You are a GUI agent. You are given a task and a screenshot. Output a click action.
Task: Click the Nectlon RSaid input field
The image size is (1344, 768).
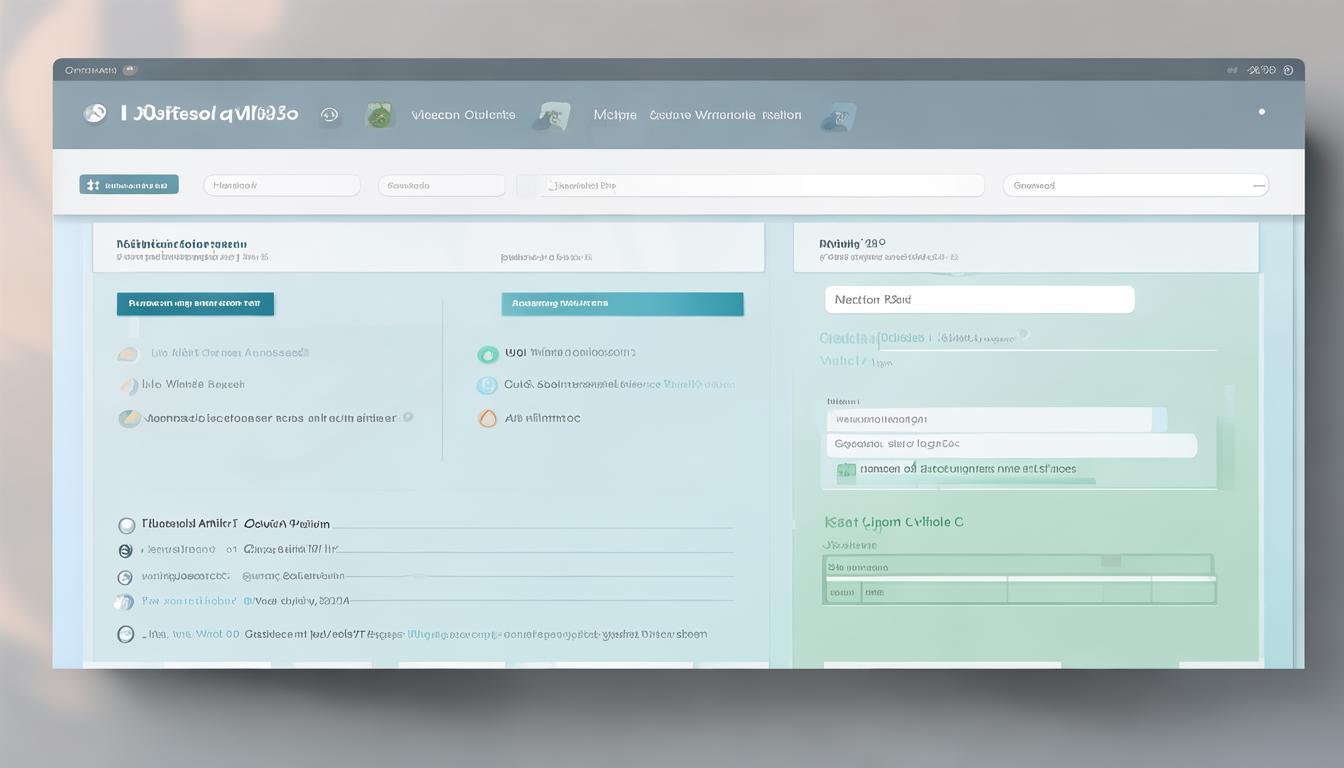(979, 299)
